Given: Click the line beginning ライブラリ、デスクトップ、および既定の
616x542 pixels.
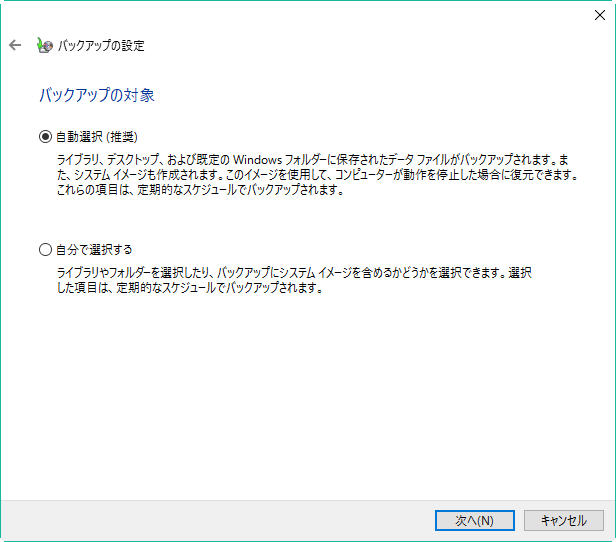Looking at the screenshot, I should (x=313, y=159).
